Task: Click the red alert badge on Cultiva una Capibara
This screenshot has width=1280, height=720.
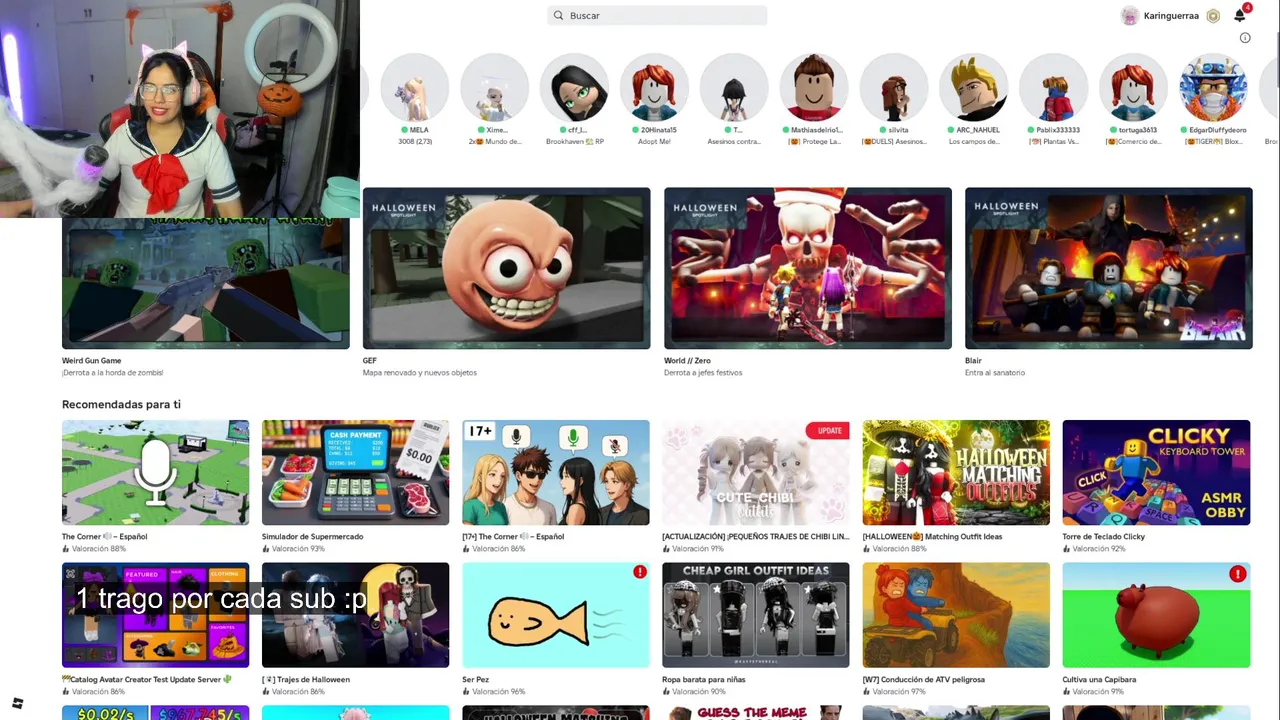Action: 1238,574
